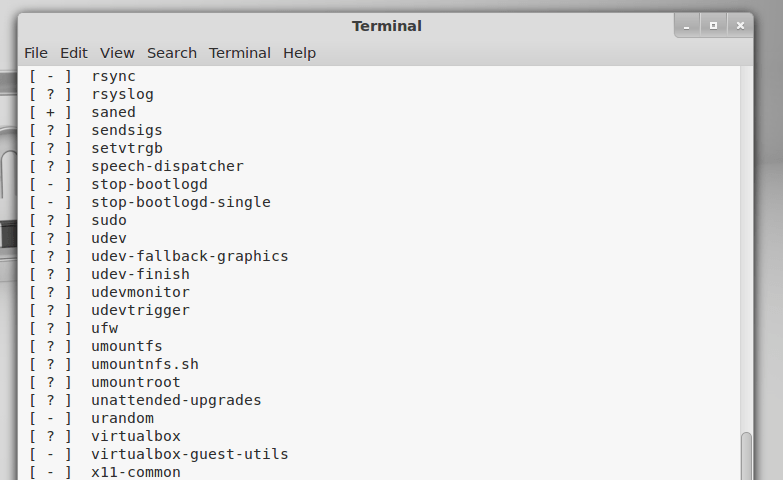The height and width of the screenshot is (480, 783).
Task: Click the umountnfs.sh entry
Action: (144, 364)
